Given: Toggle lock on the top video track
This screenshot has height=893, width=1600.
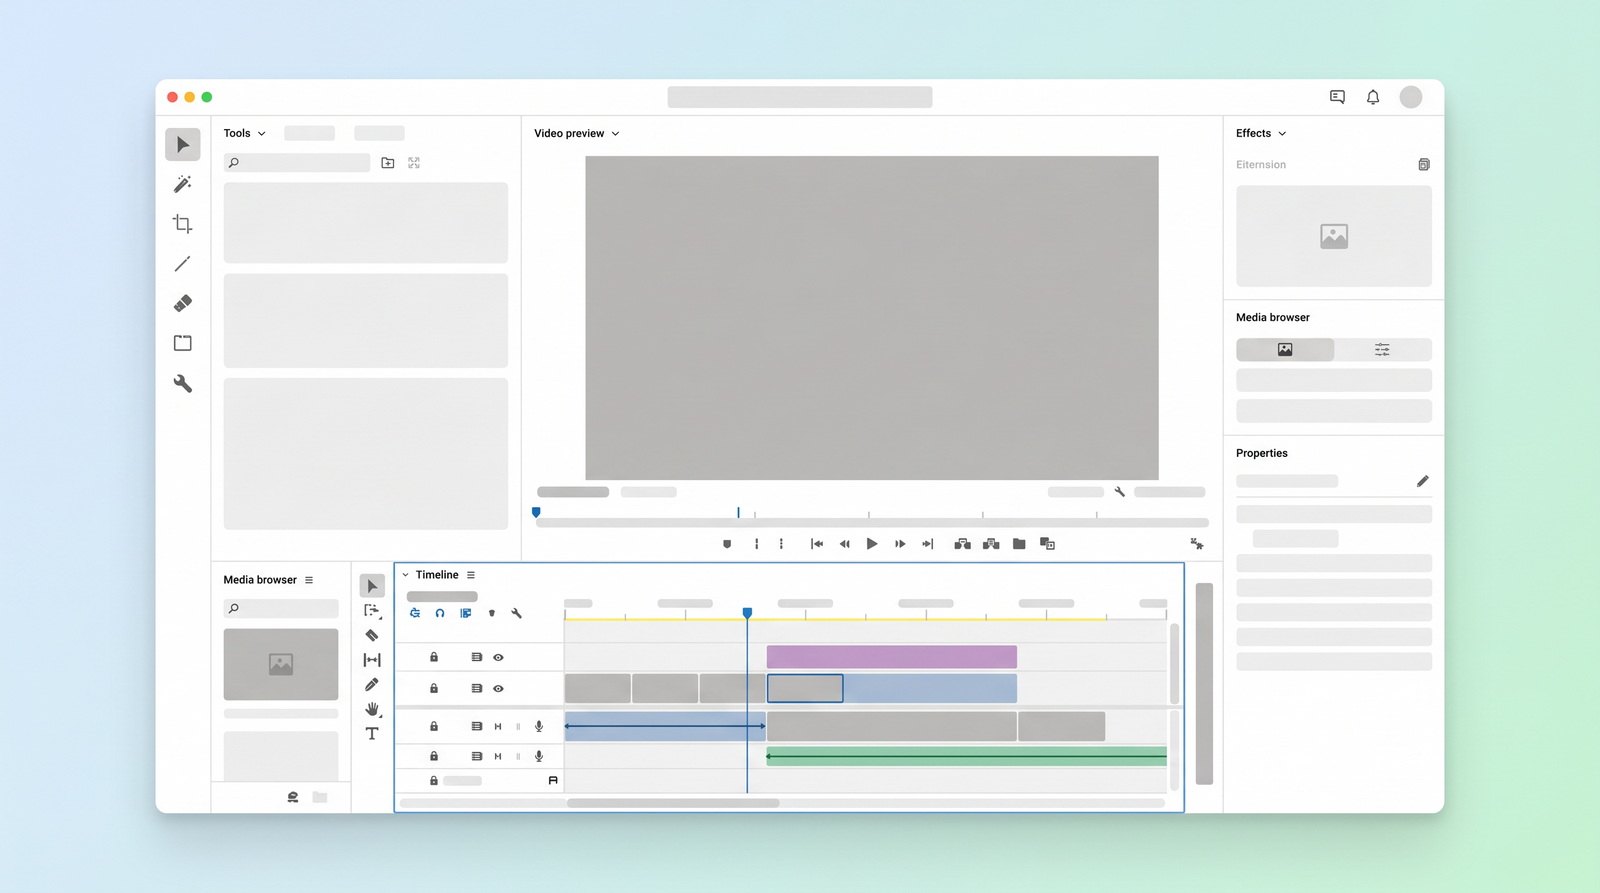Looking at the screenshot, I should click(x=434, y=657).
